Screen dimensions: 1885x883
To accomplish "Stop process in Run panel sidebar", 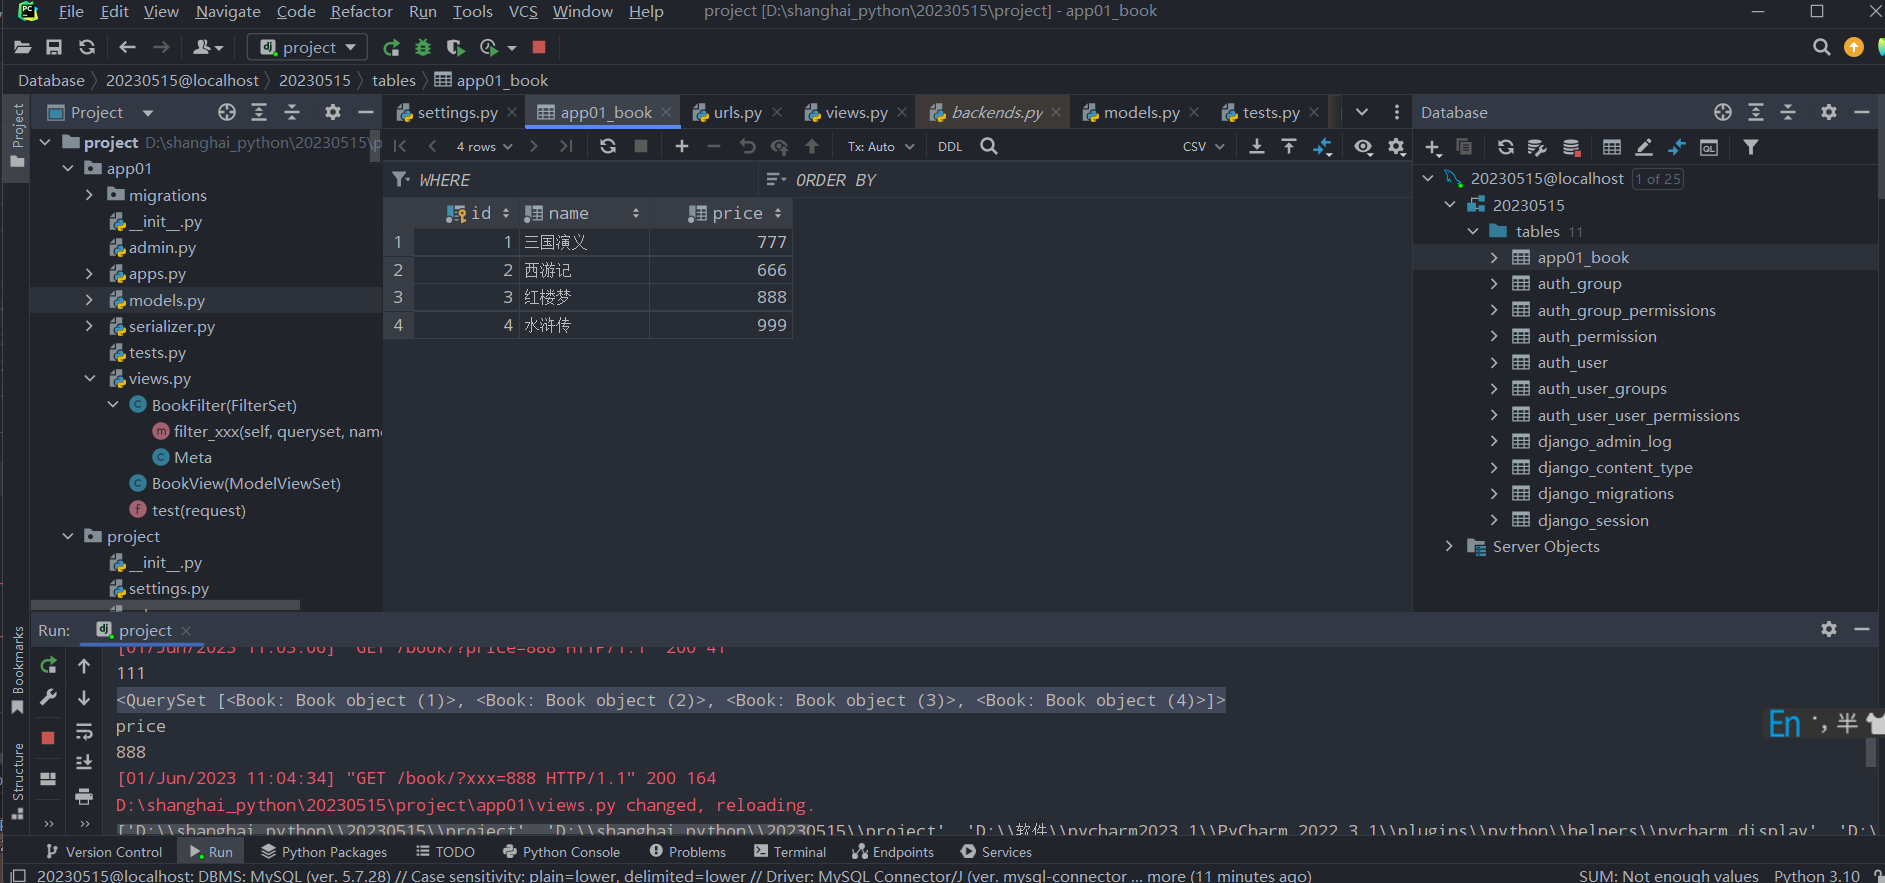I will point(48,738).
